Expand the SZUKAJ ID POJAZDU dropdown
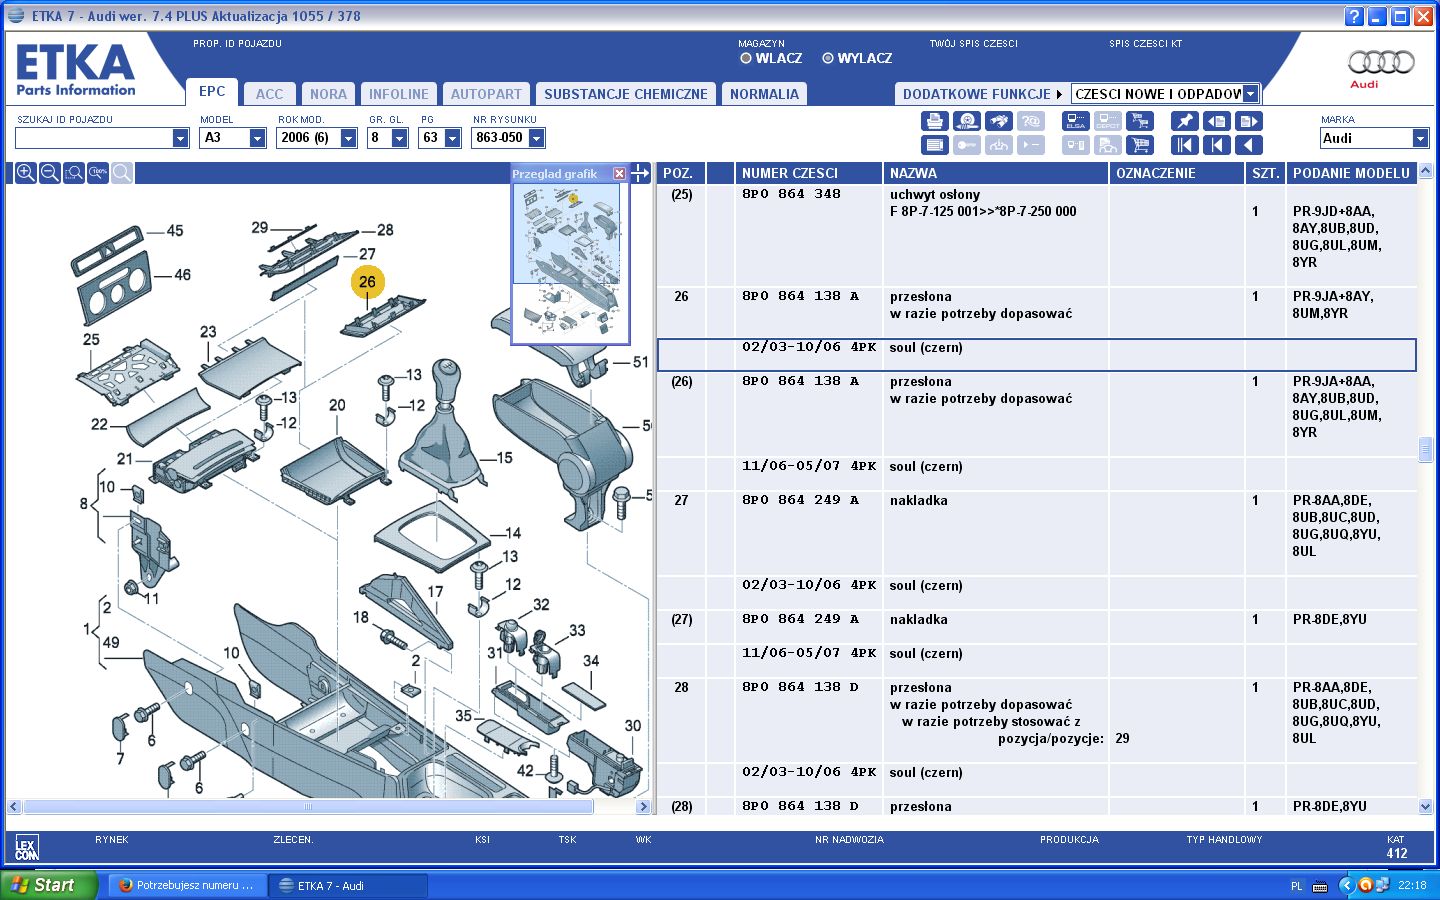Viewport: 1440px width, 900px height. [180, 138]
